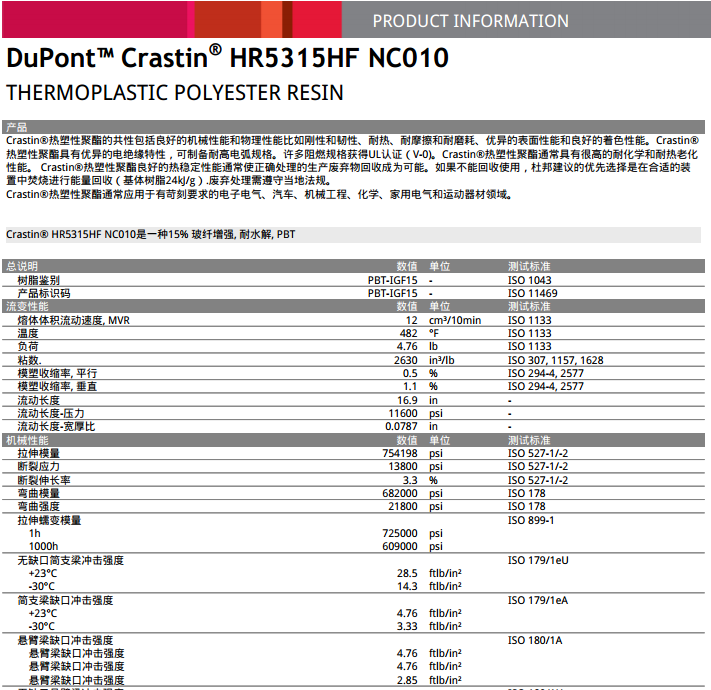Click the 弯曲模量 row's ISO 178 standard
Image resolution: width=711 pixels, height=690 pixels.
tap(526, 493)
